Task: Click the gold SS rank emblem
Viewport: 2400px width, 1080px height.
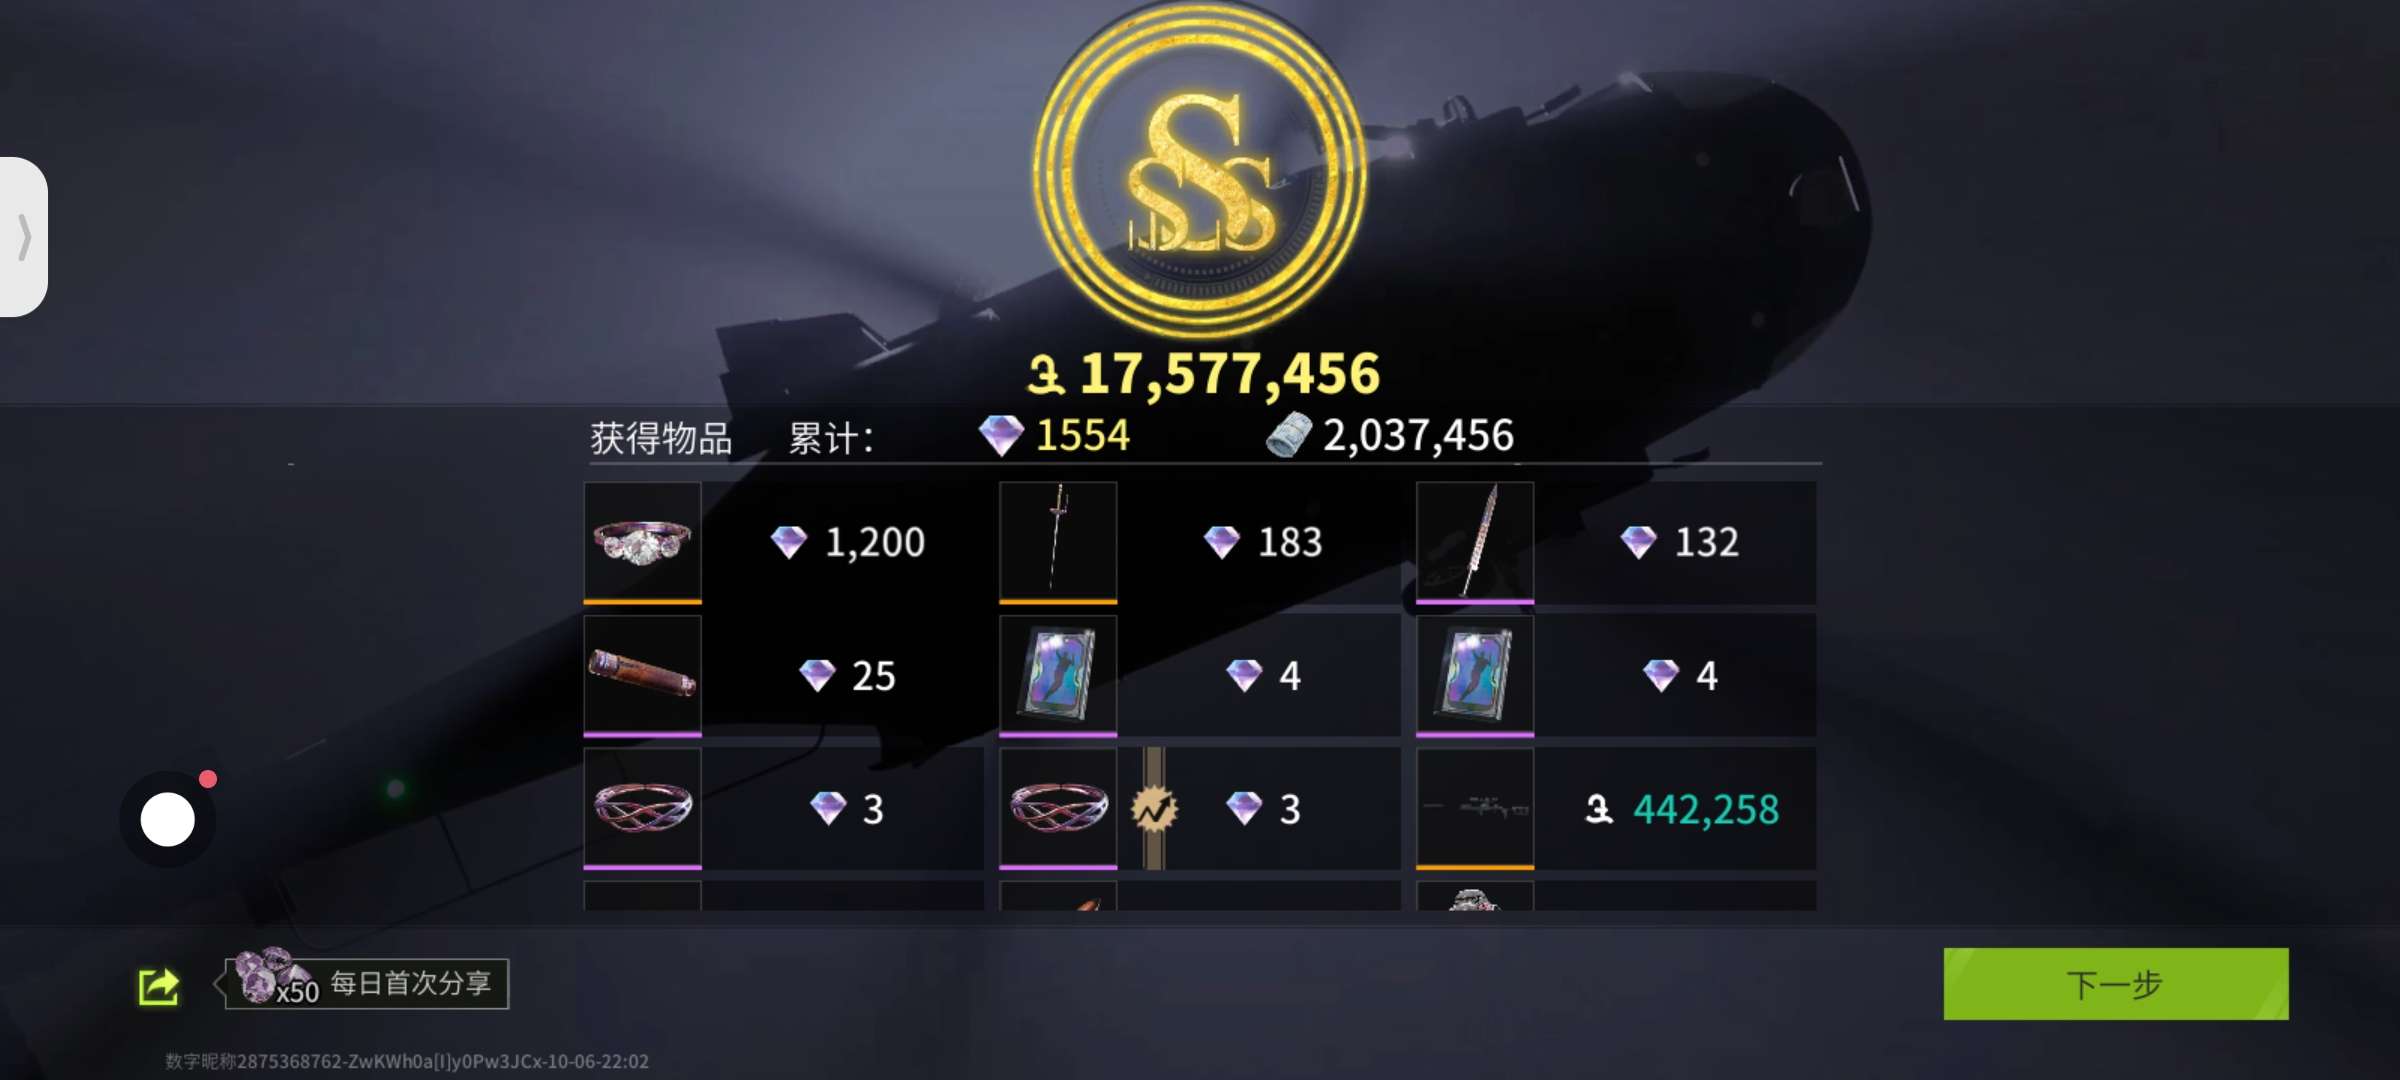Action: [1199, 172]
